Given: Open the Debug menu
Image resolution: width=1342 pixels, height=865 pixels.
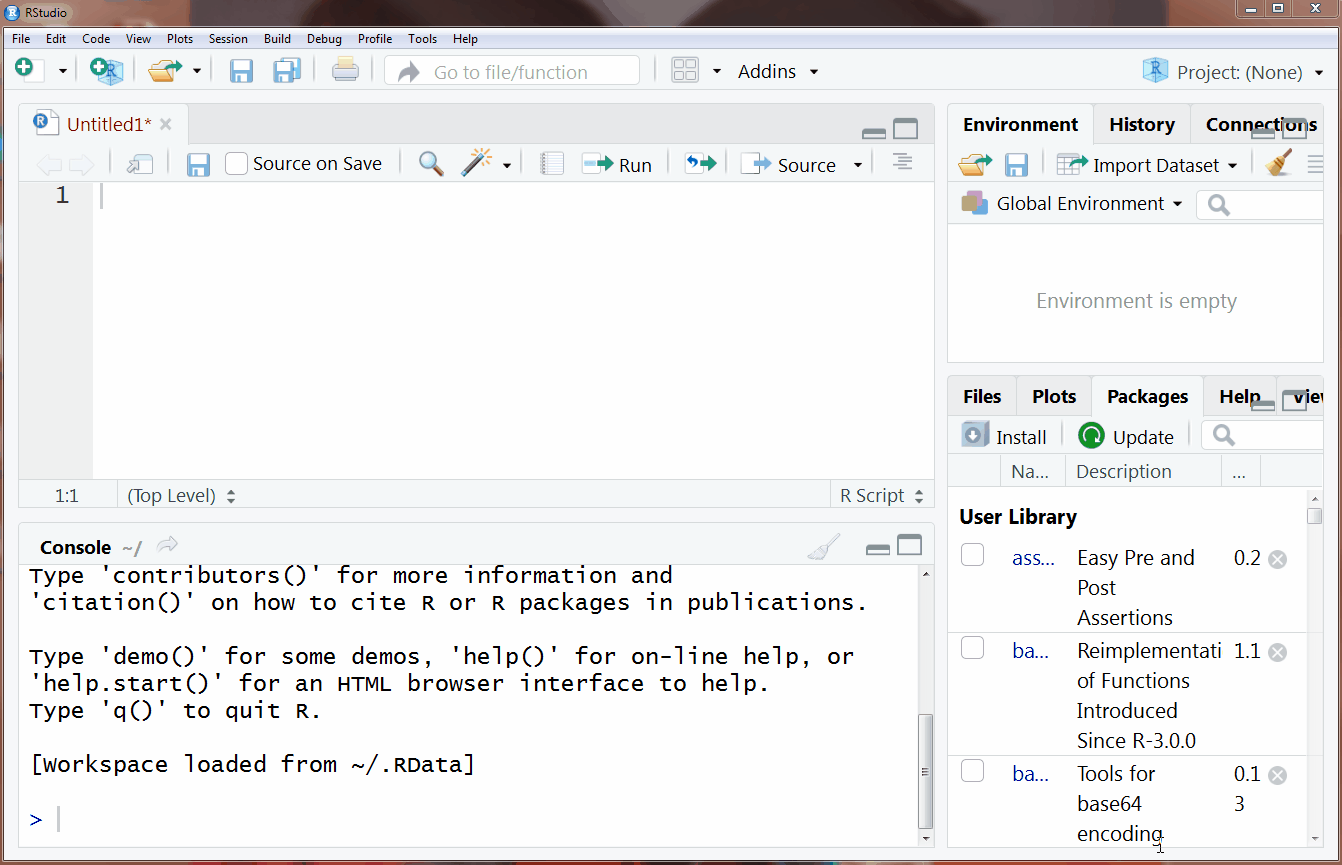Looking at the screenshot, I should [x=324, y=39].
